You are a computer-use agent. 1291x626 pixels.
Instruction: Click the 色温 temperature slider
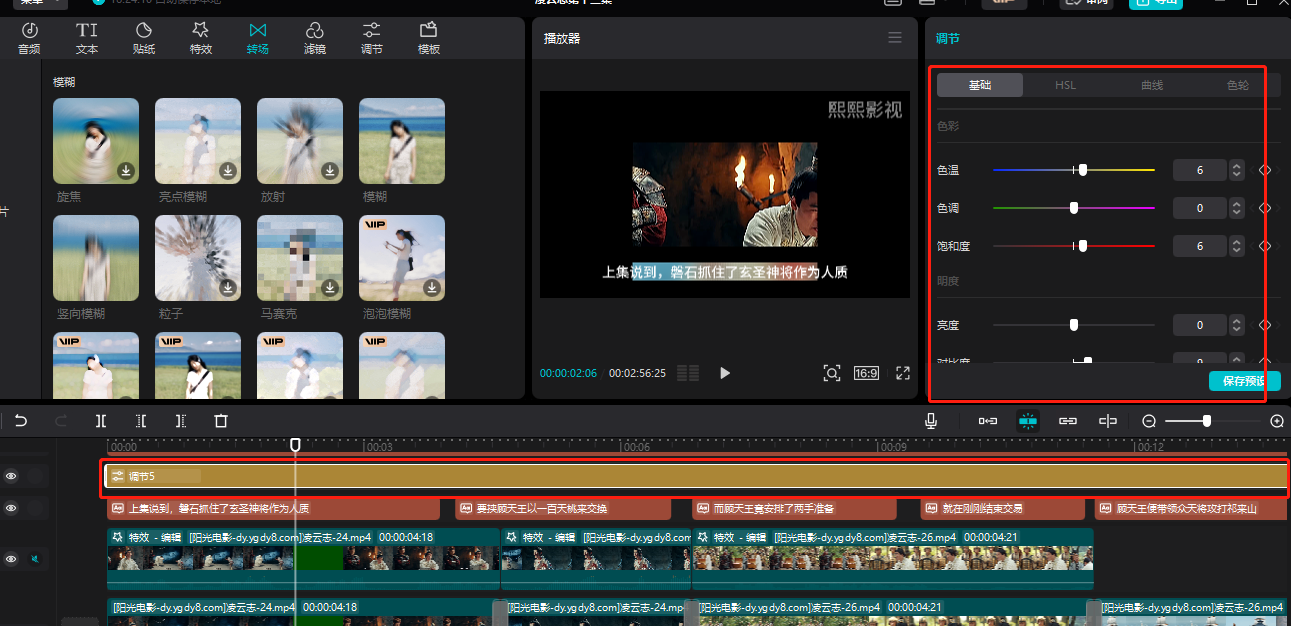pyautogui.click(x=1074, y=170)
